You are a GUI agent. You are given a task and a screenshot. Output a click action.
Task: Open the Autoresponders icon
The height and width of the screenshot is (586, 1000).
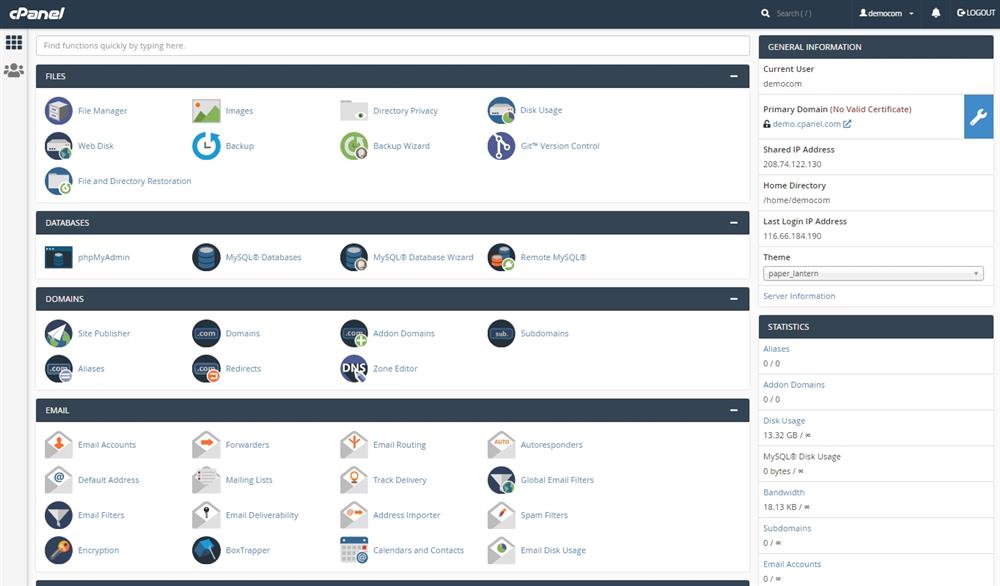click(x=501, y=445)
